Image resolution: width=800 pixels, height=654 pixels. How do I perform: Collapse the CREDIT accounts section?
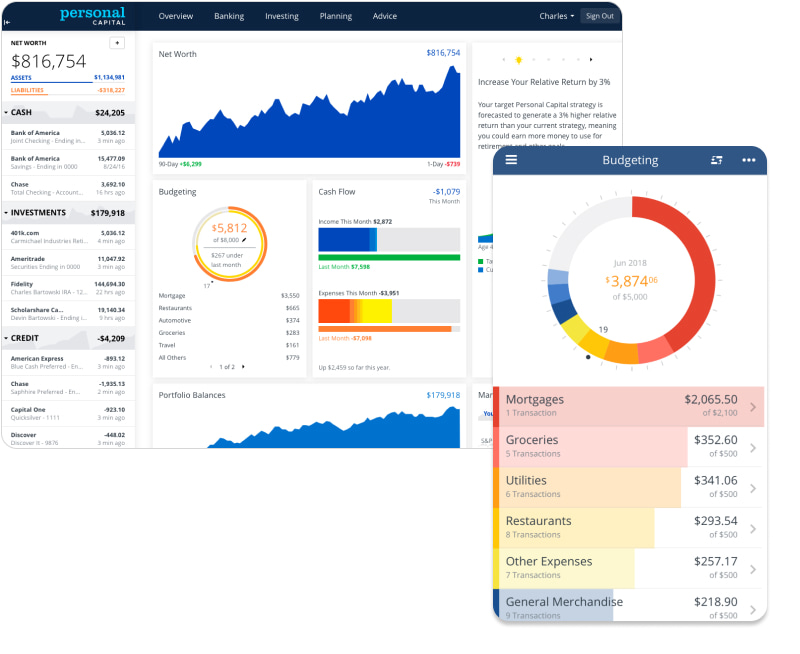click(6, 338)
